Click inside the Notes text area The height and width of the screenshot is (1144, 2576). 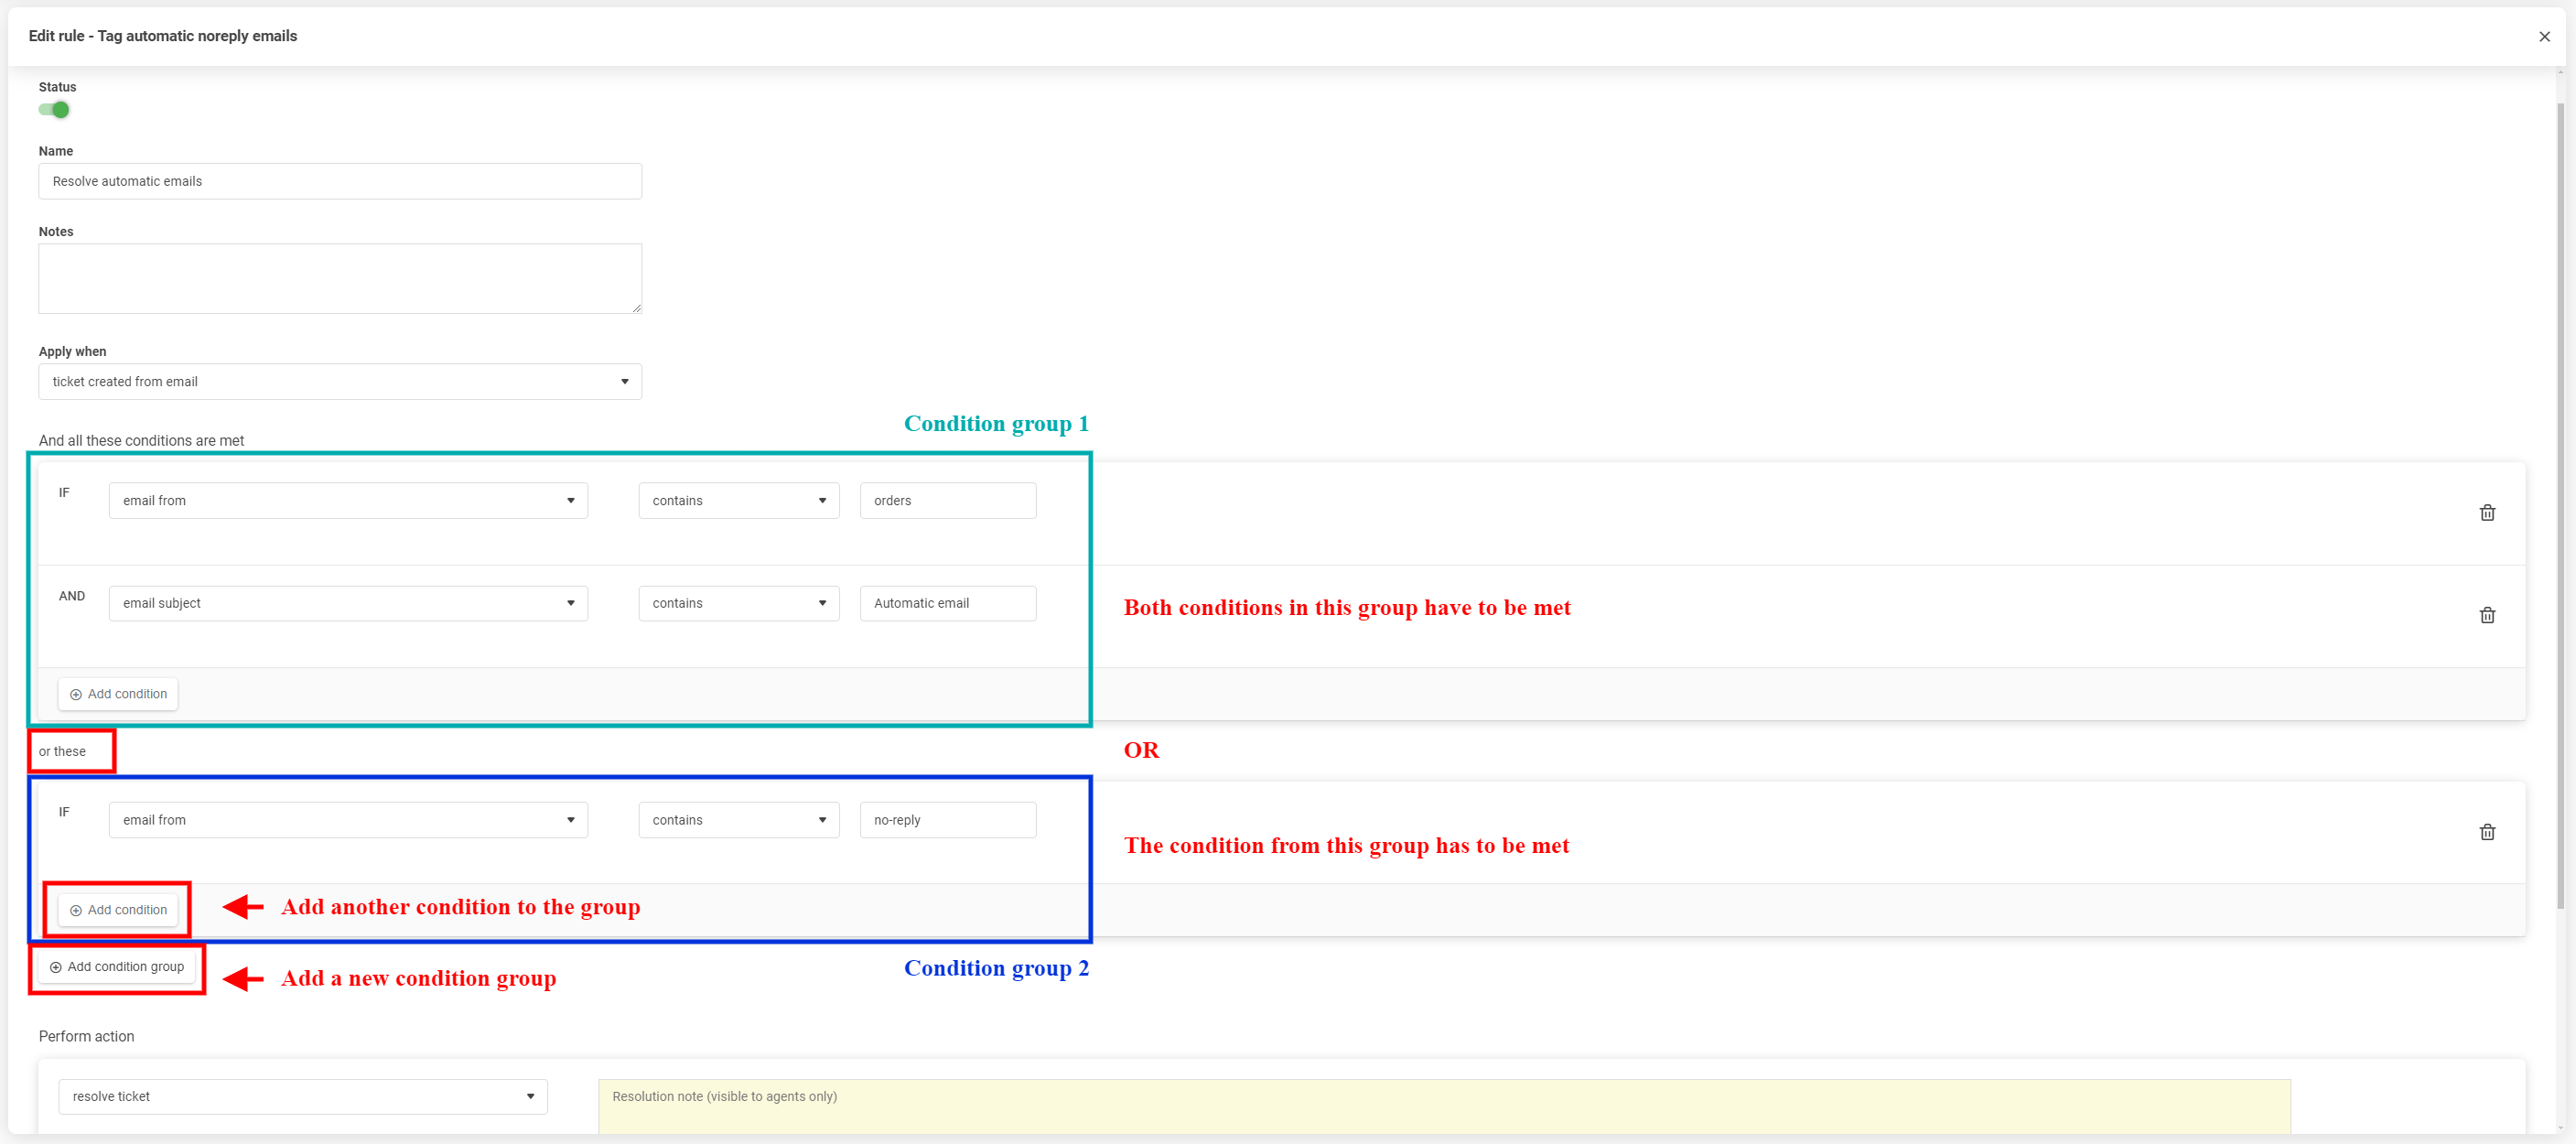coord(340,278)
